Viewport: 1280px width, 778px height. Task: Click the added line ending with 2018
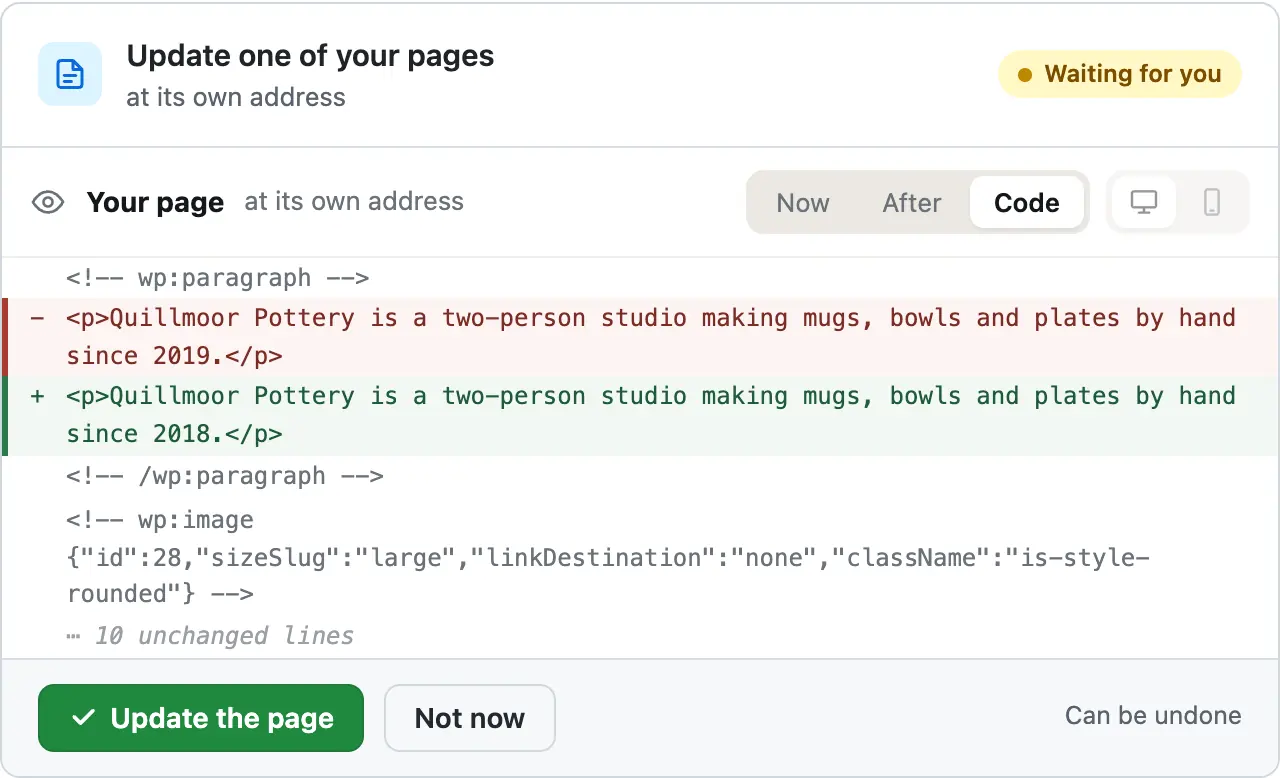[x=640, y=415]
